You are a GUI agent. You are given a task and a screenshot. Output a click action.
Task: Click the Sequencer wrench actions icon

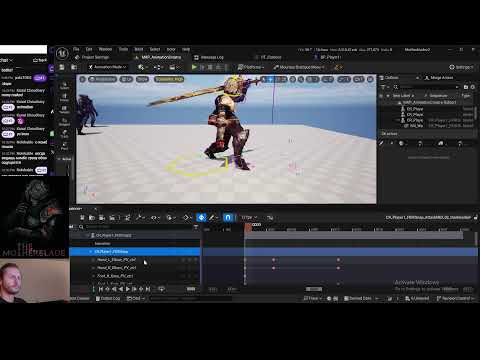(x=140, y=218)
